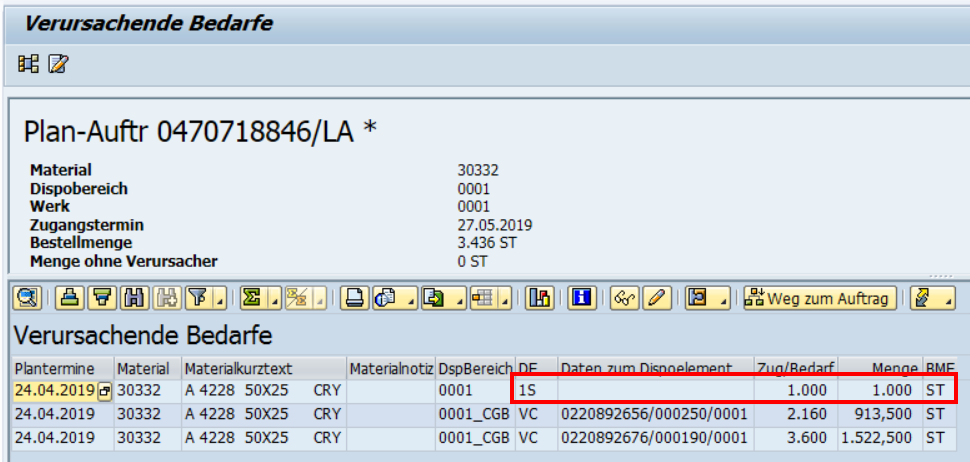Open the layout selection dropdown
Viewport: 970px width, 462px height.
click(x=504, y=298)
